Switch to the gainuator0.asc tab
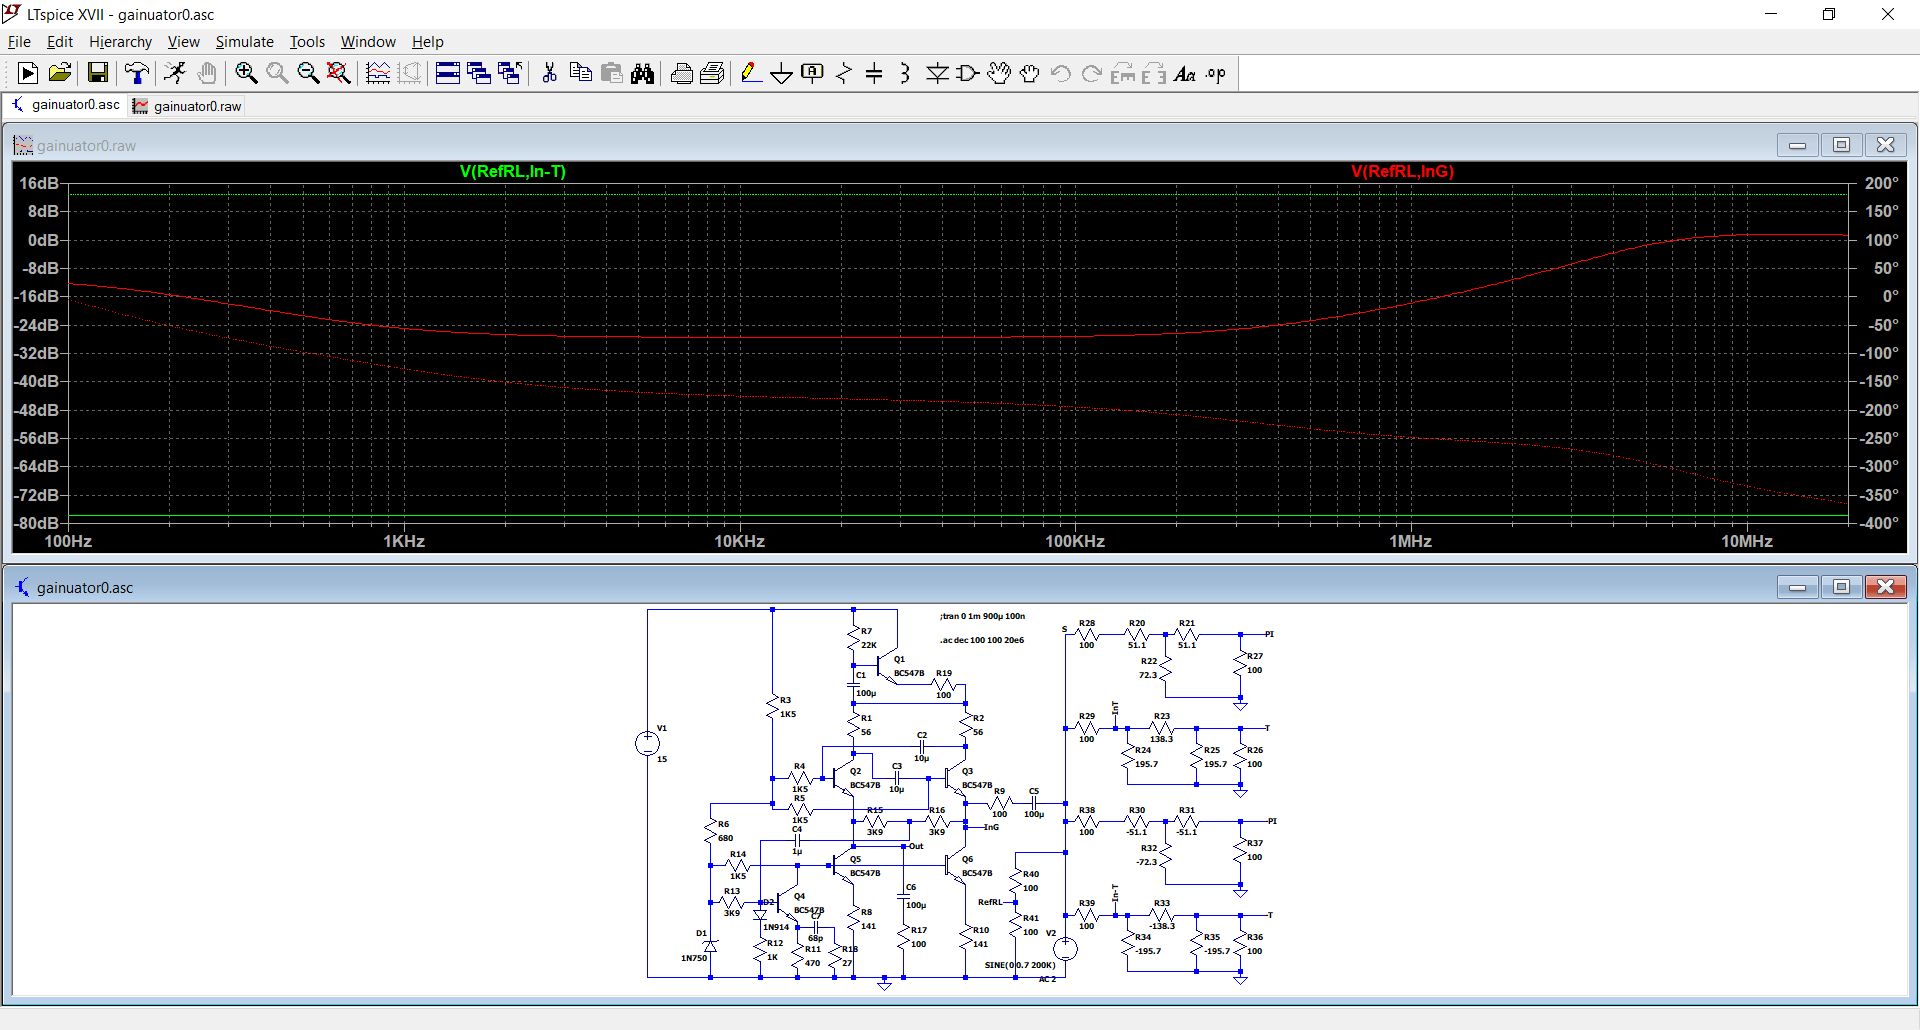Screen dimensions: 1920x1030 coord(65,105)
